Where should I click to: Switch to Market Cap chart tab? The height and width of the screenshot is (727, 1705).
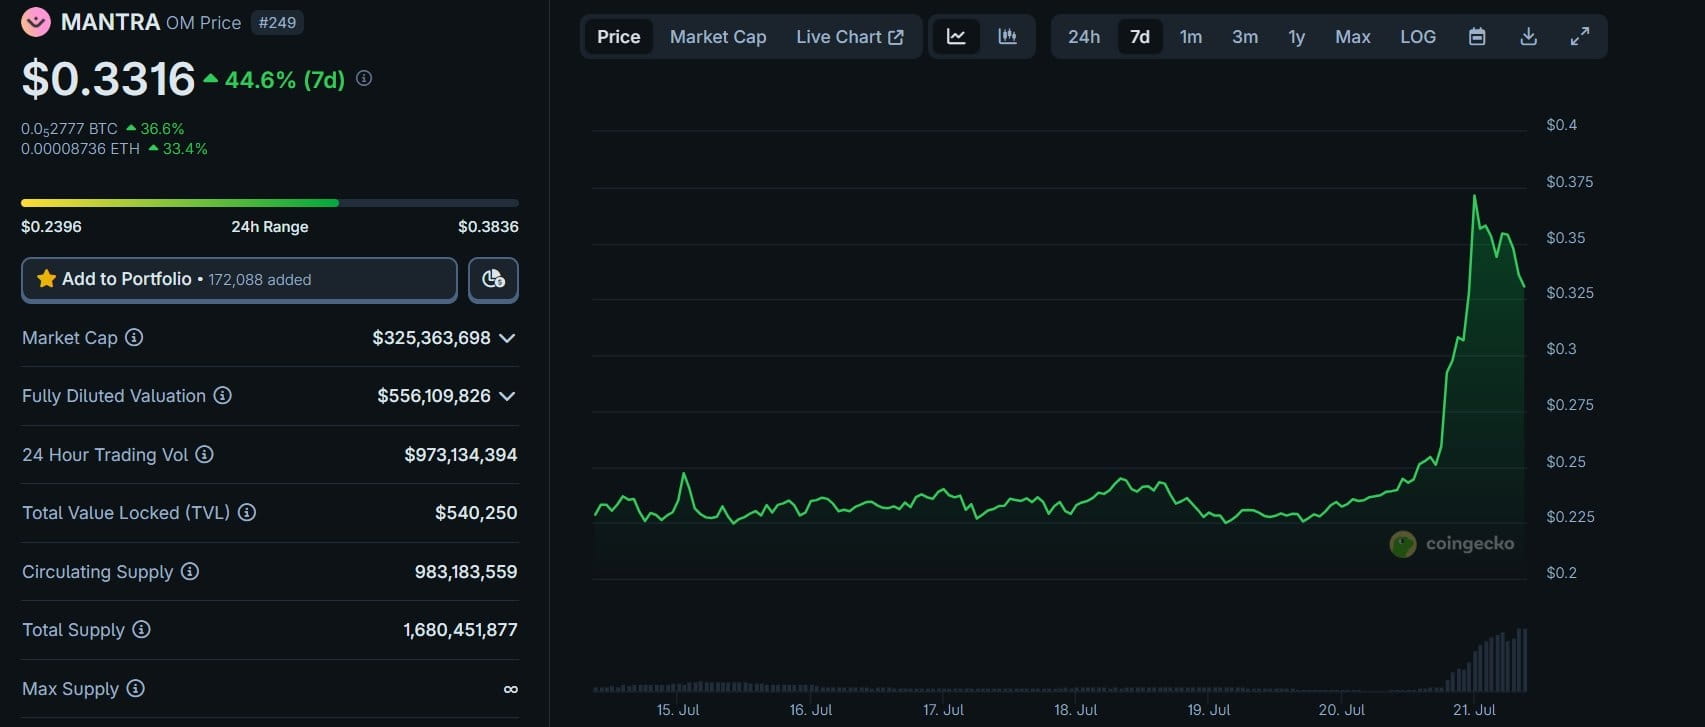click(x=718, y=37)
